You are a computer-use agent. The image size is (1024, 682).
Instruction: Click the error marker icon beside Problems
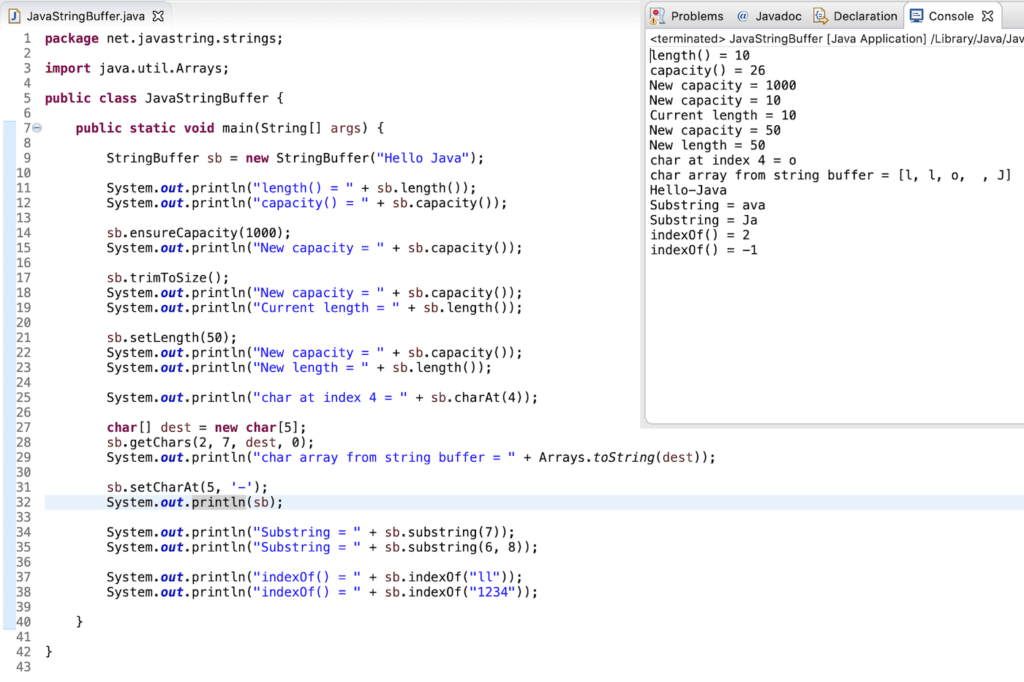(658, 15)
